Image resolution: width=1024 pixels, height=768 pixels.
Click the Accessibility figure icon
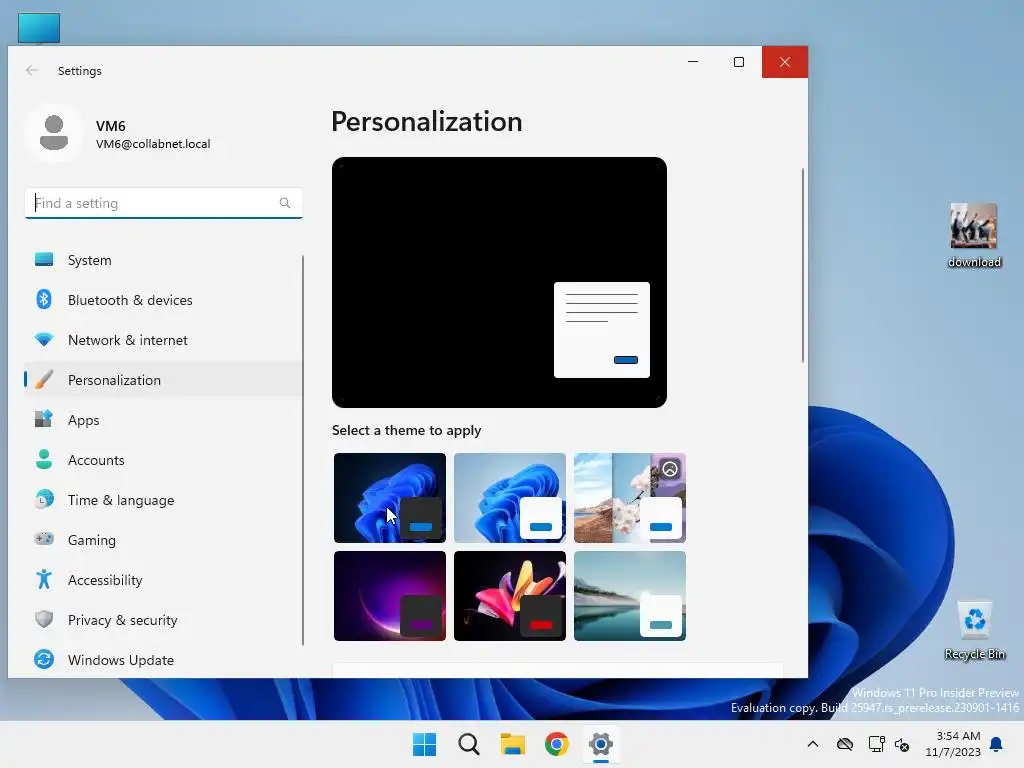[x=44, y=579]
